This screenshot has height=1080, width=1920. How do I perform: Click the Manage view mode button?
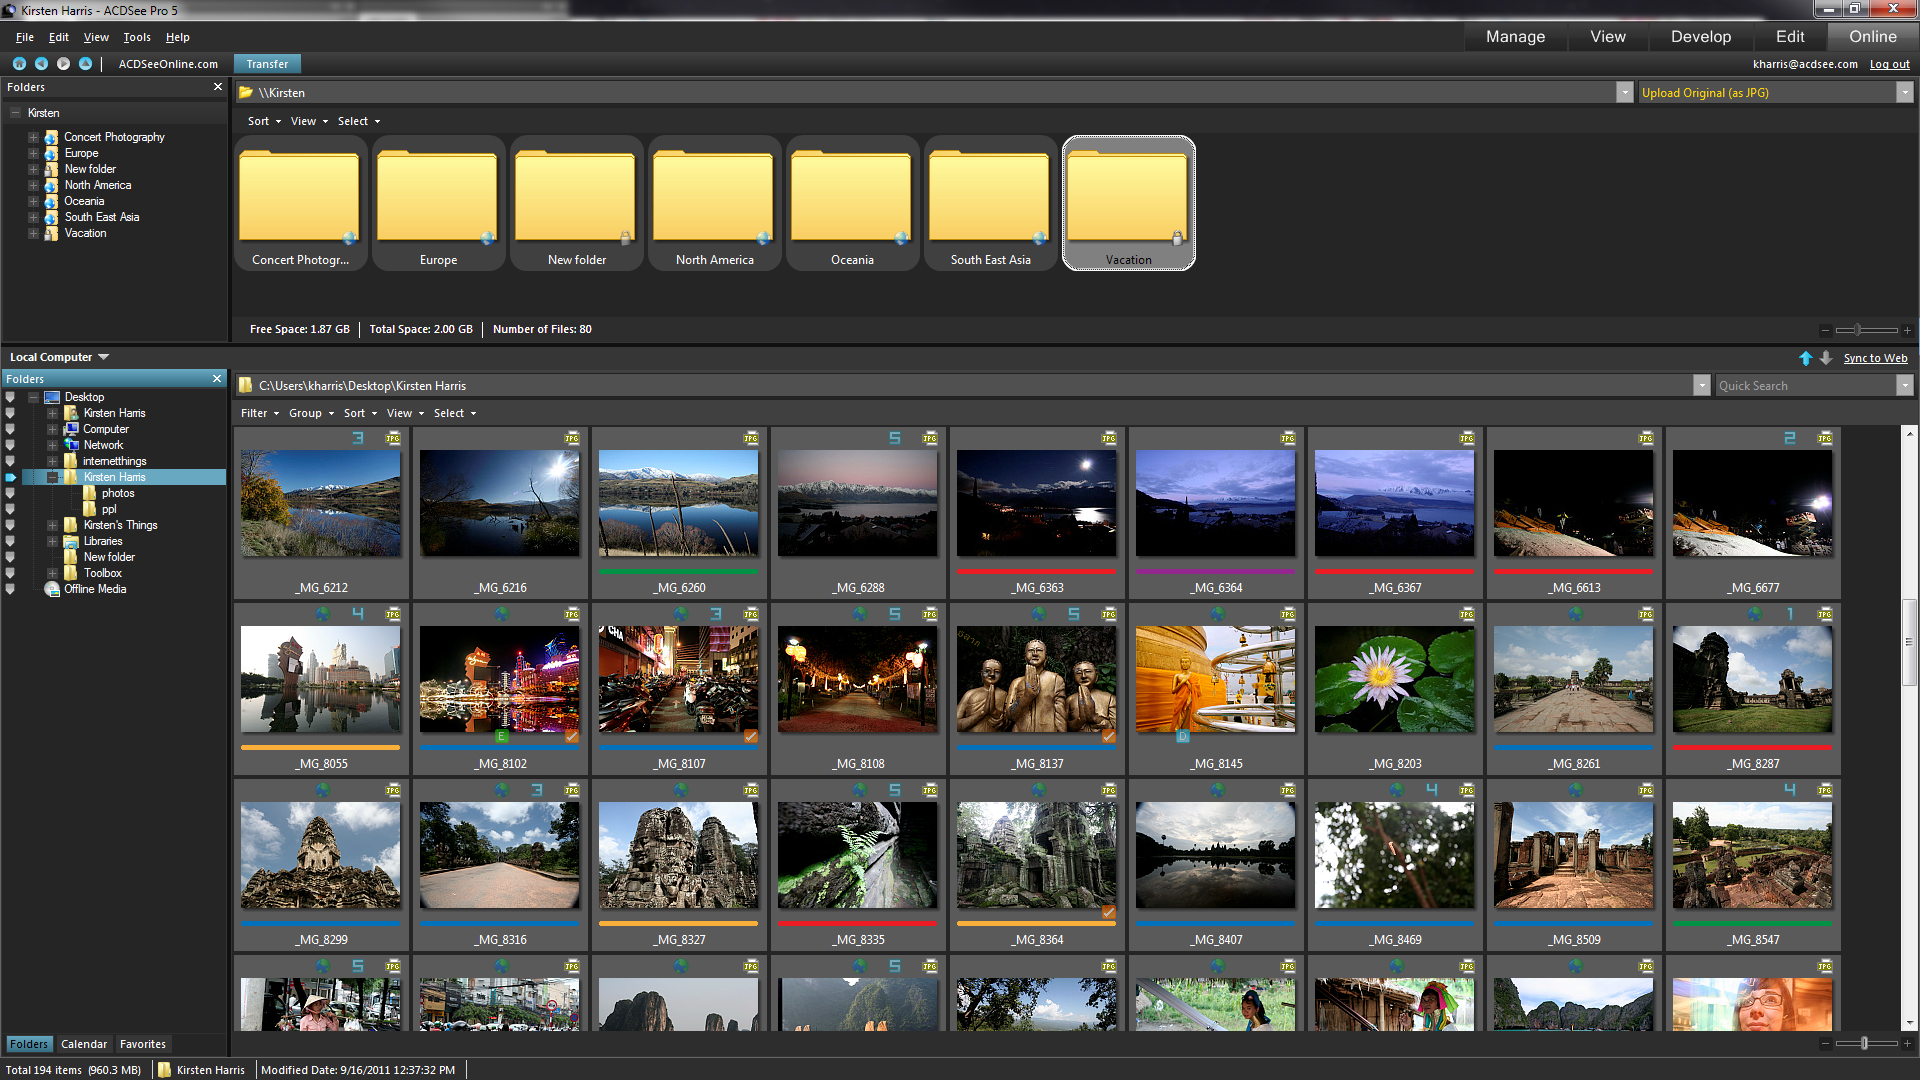[x=1515, y=36]
